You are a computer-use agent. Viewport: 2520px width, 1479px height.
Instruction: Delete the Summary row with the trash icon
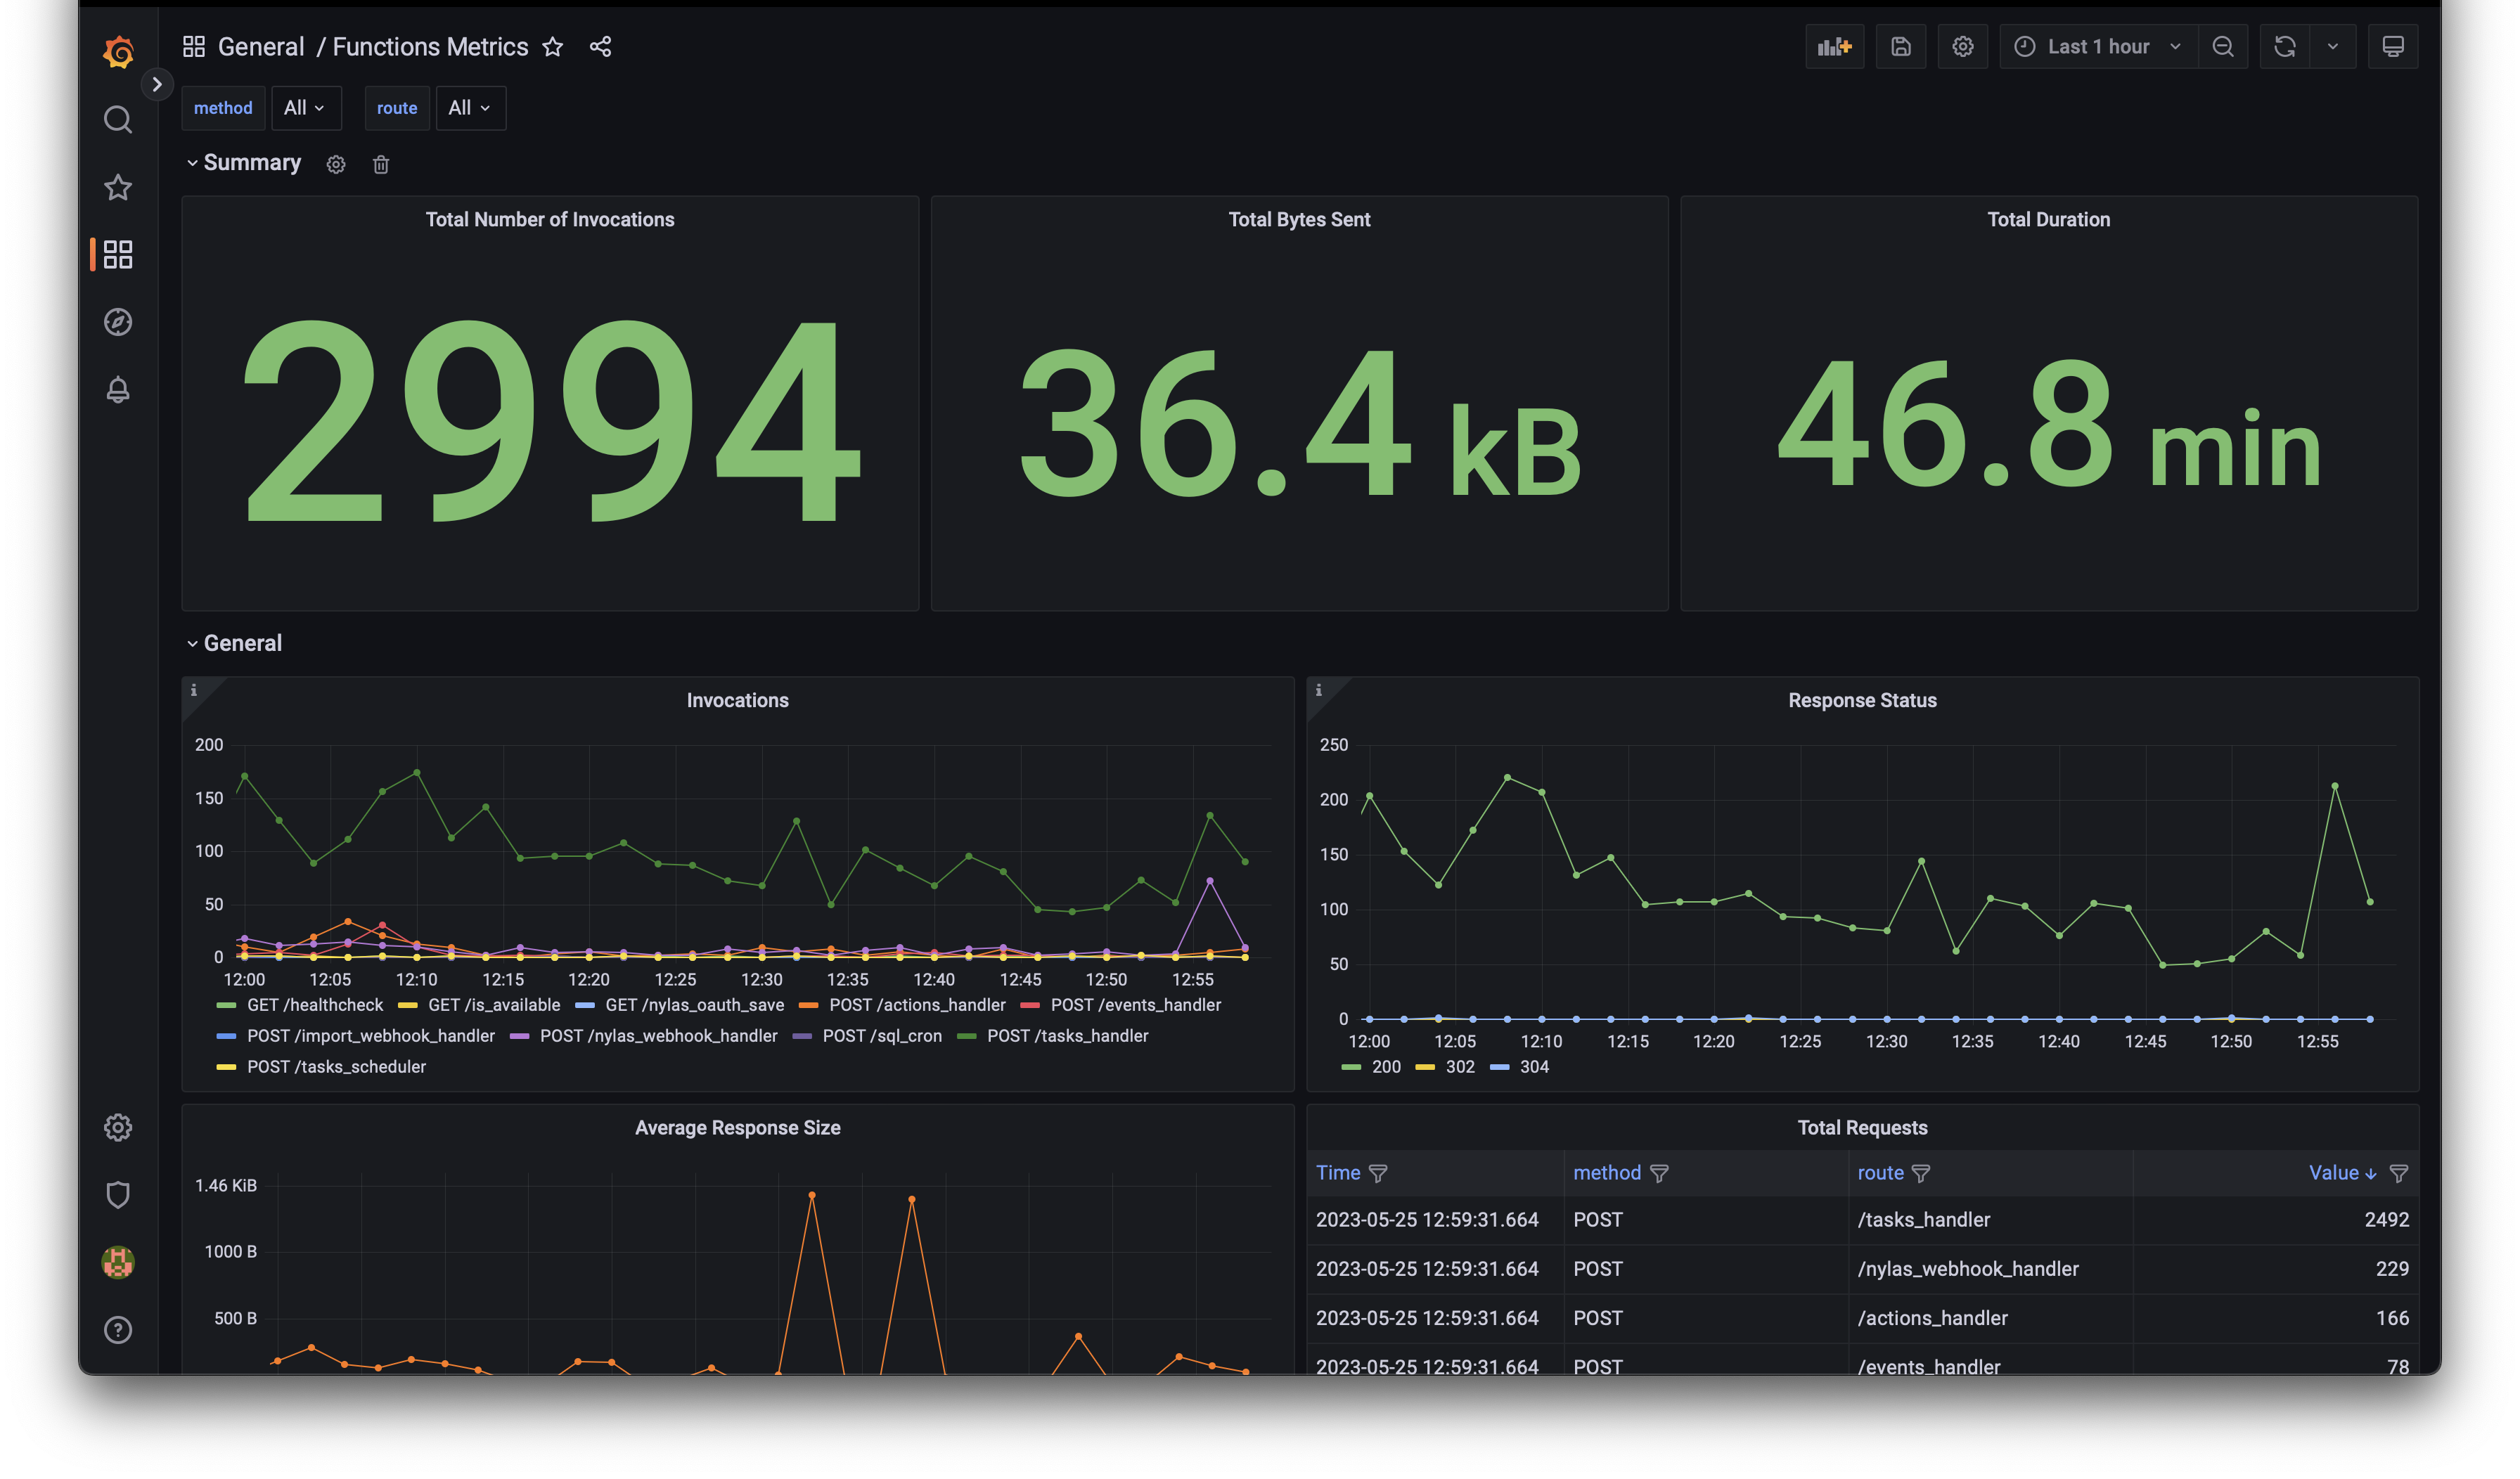click(381, 164)
